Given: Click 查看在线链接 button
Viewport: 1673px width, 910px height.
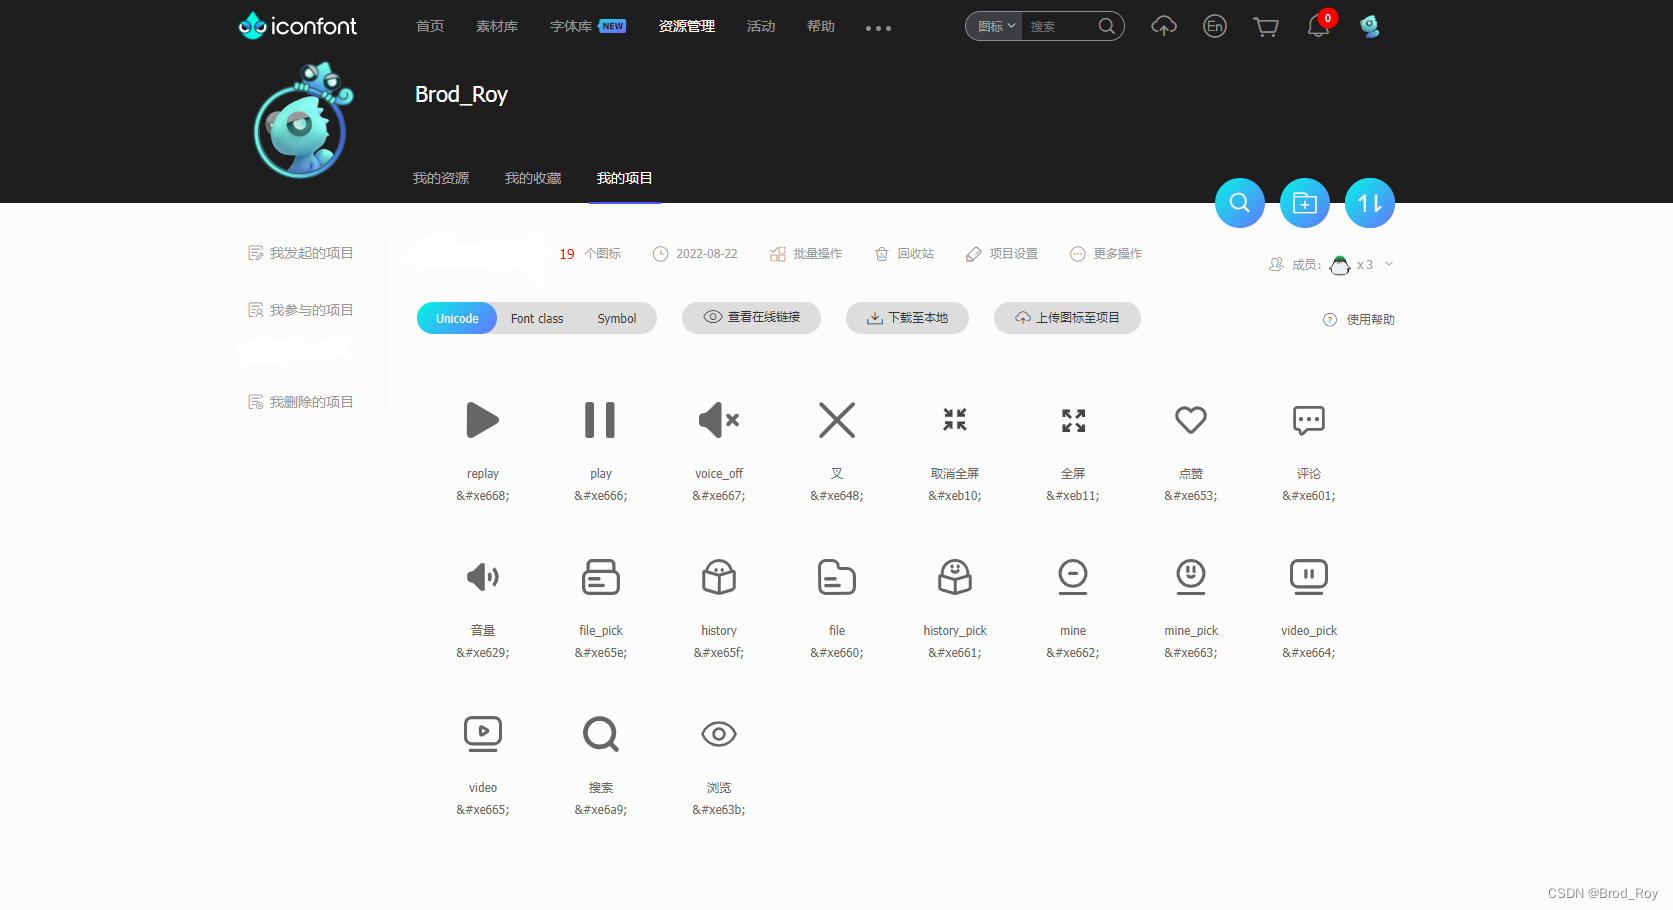Looking at the screenshot, I should (x=751, y=317).
